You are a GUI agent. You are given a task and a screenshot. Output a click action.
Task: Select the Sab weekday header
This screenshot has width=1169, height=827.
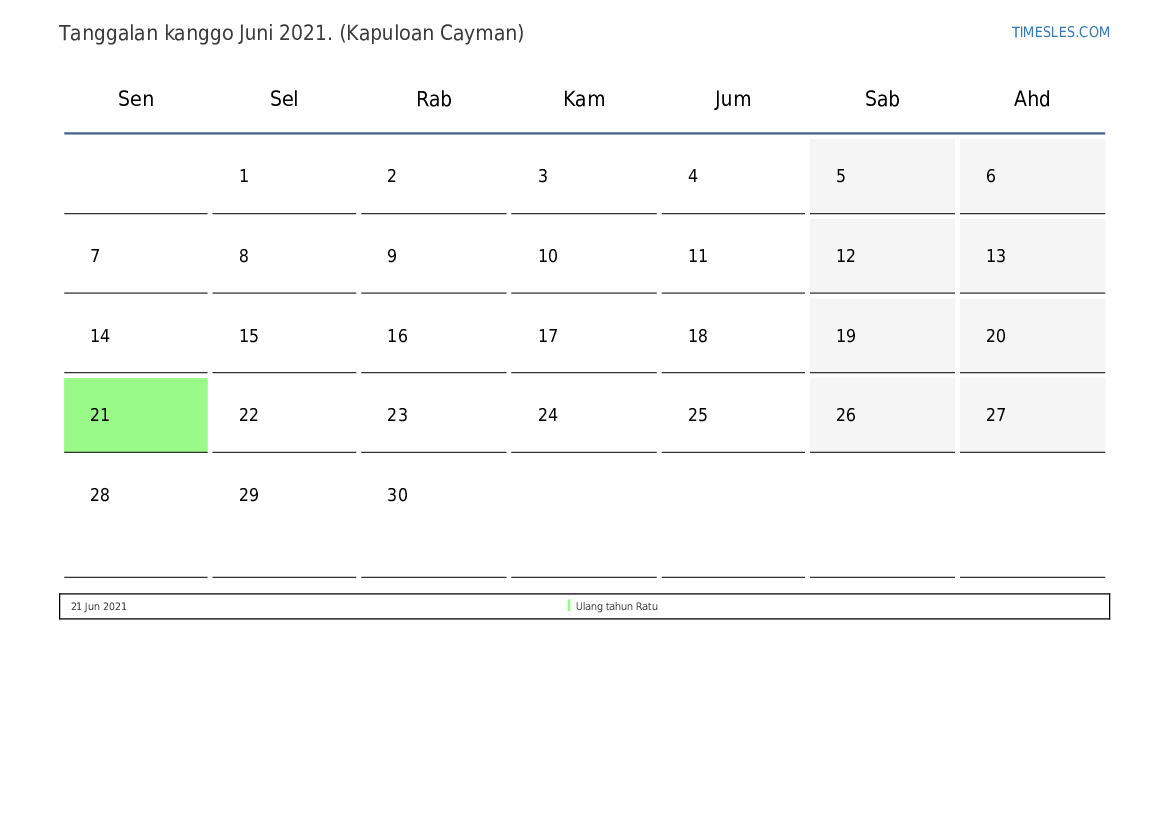click(x=882, y=98)
